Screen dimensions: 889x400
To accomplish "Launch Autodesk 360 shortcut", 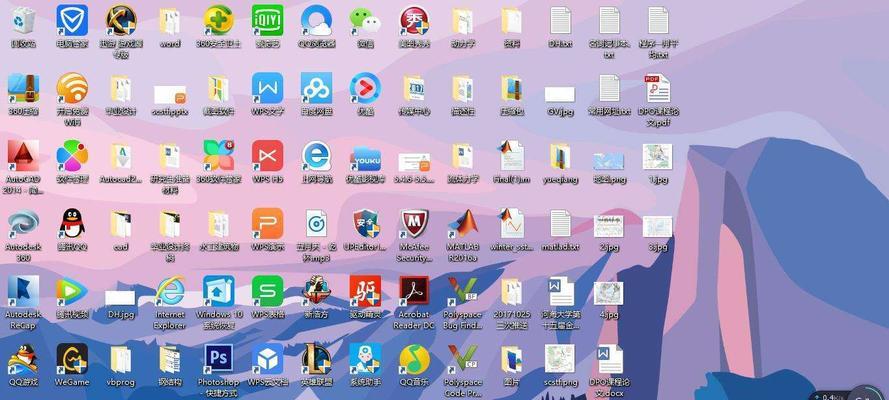I will [x=23, y=224].
